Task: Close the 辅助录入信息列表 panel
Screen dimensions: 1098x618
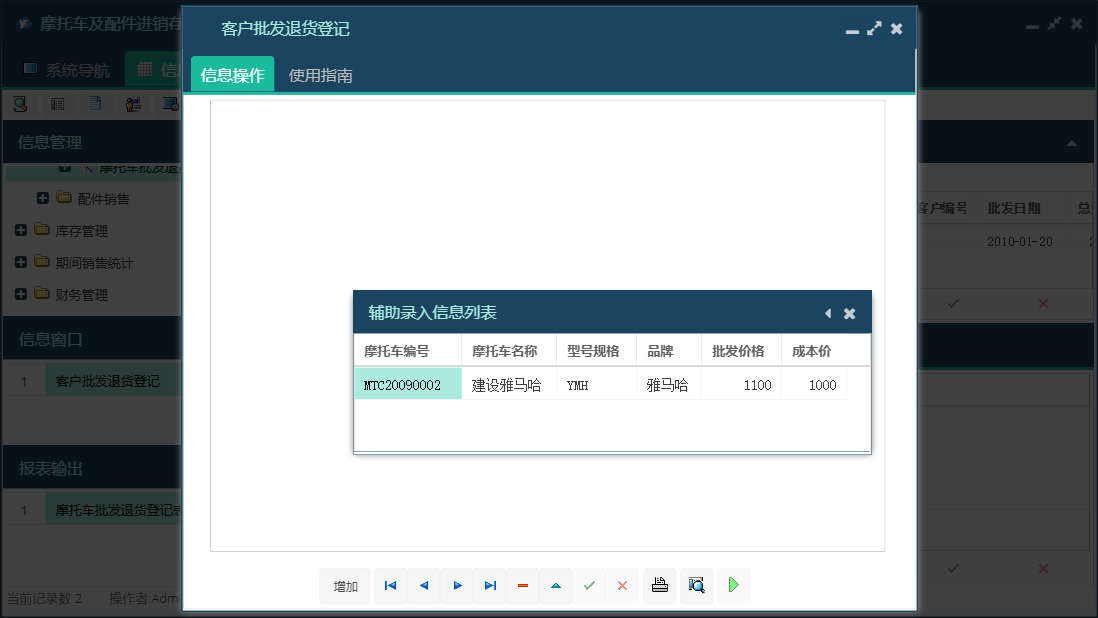Action: (x=849, y=313)
